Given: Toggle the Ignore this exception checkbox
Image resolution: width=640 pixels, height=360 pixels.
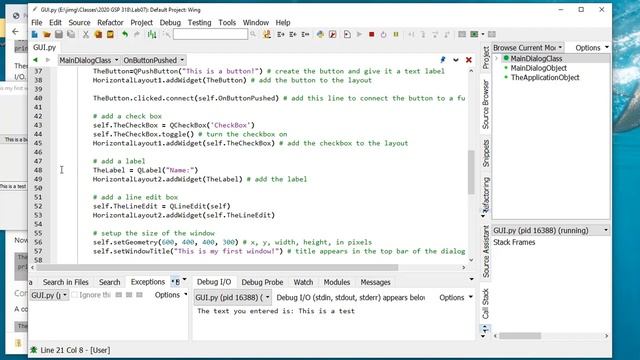Looking at the screenshot, I should point(75,295).
